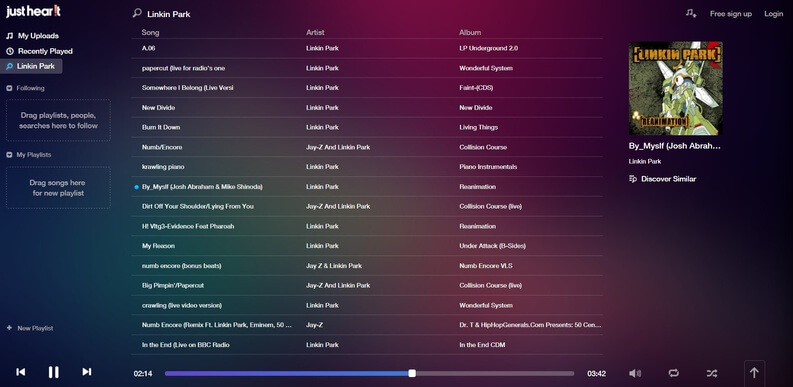
Task: Toggle shuffle mode
Action: (712, 373)
